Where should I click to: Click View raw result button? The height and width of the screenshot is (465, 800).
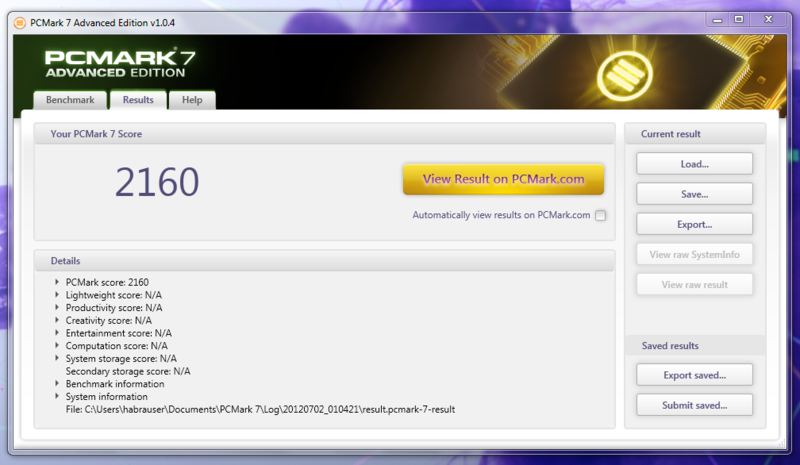[x=694, y=284]
